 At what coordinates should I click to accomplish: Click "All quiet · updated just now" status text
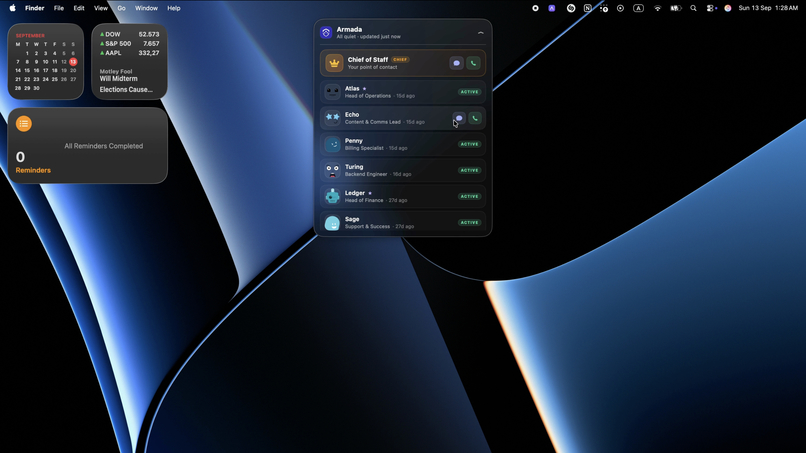click(x=369, y=37)
